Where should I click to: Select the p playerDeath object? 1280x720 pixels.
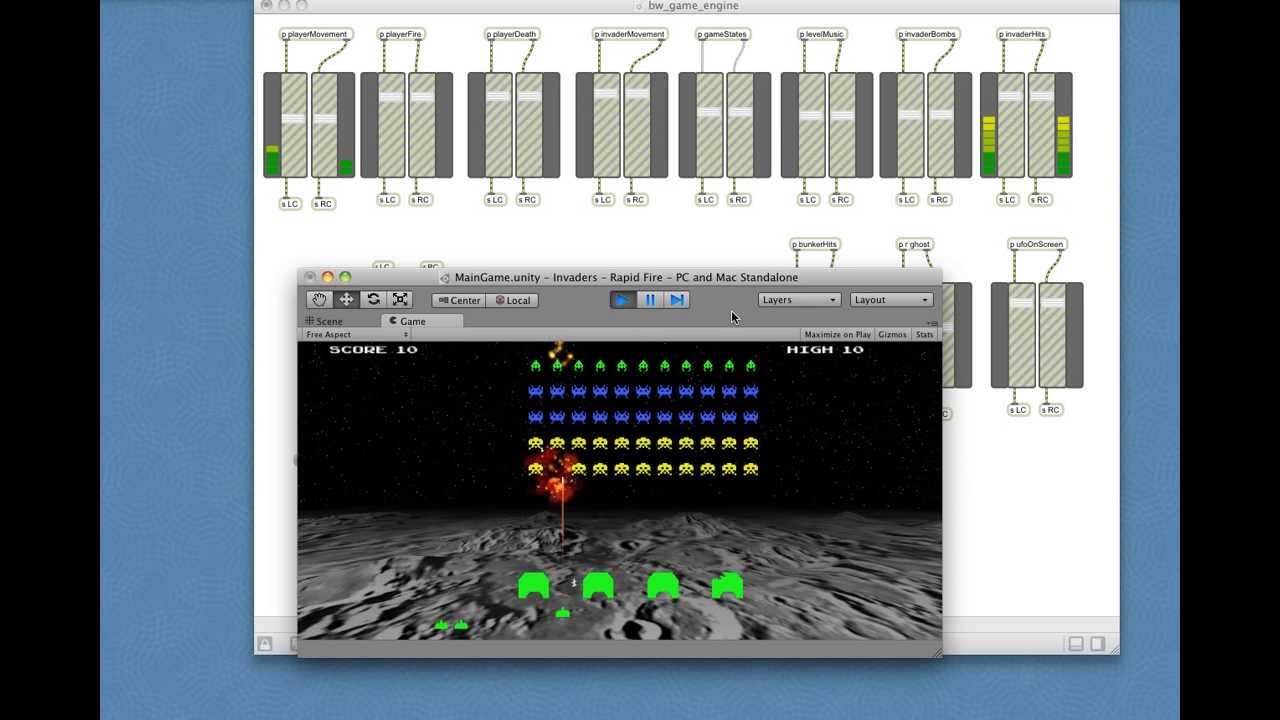tap(511, 34)
